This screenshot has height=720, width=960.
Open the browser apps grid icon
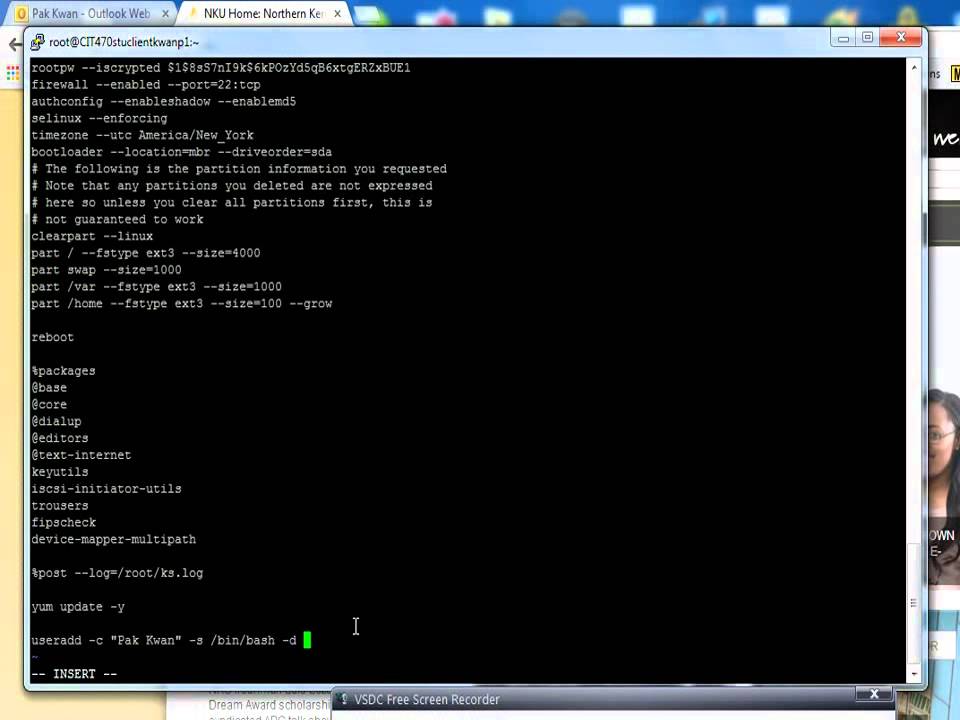pos(13,73)
